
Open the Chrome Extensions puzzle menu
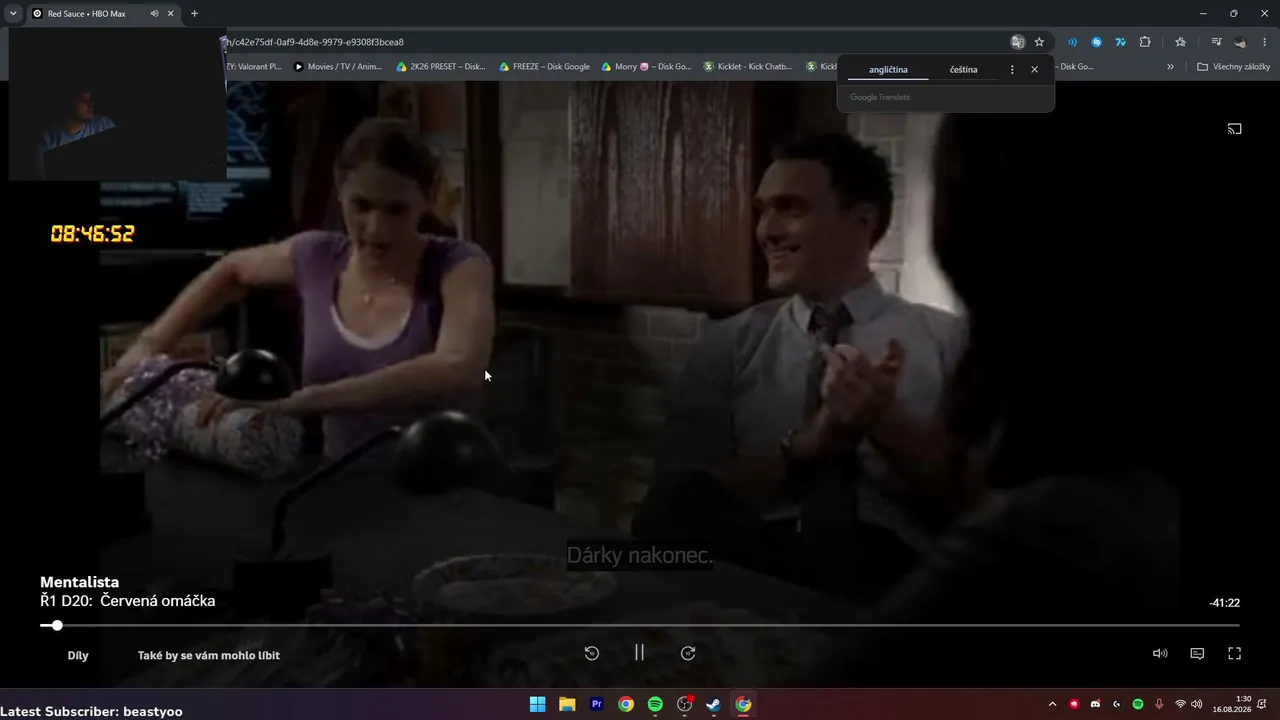(1145, 42)
